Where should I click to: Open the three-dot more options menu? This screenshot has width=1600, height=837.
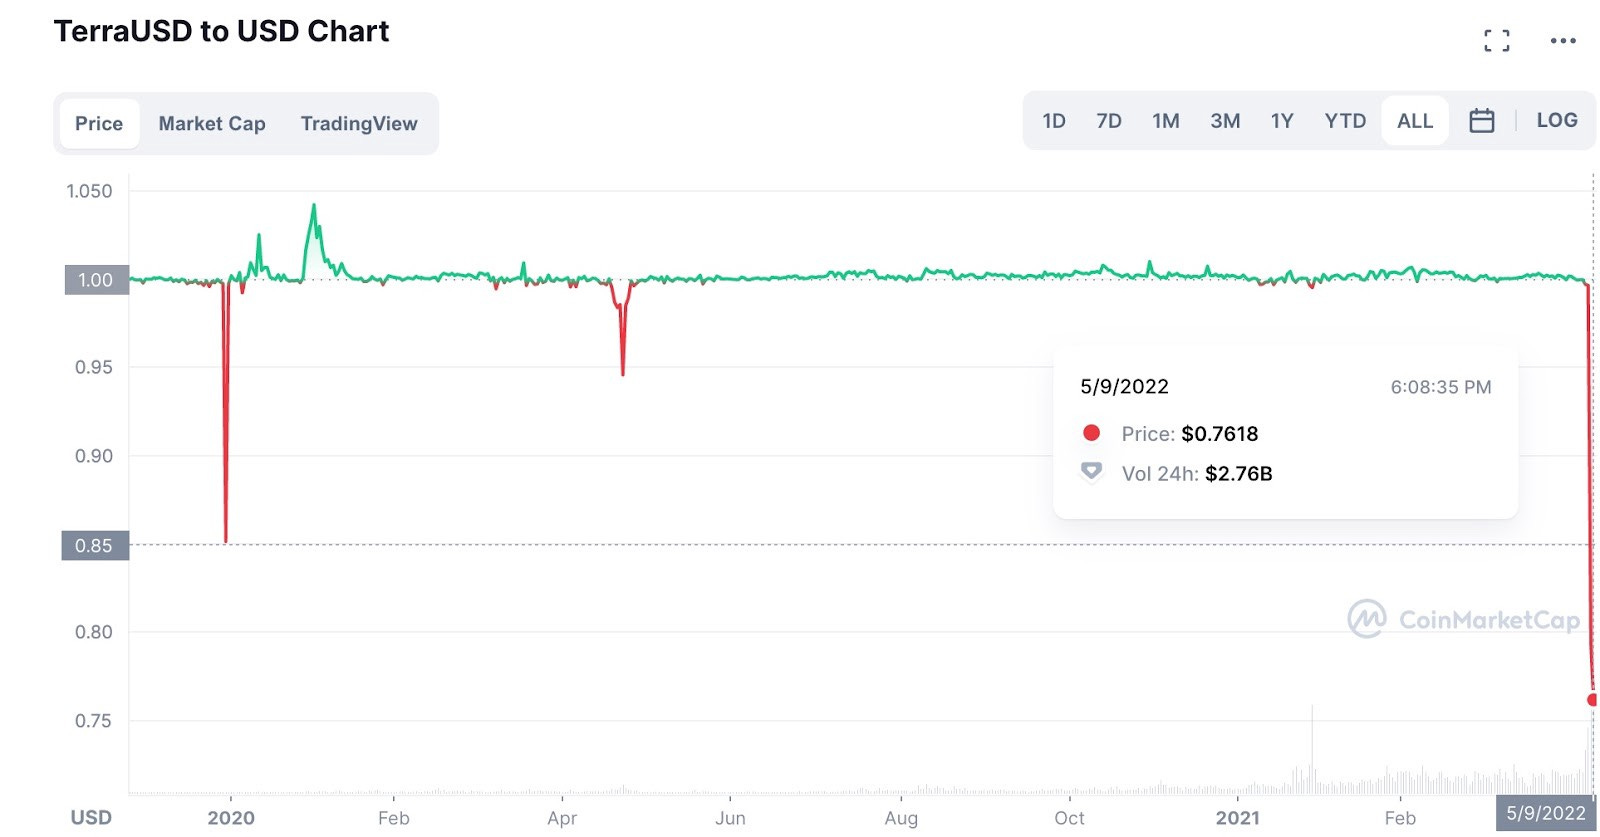[x=1563, y=41]
